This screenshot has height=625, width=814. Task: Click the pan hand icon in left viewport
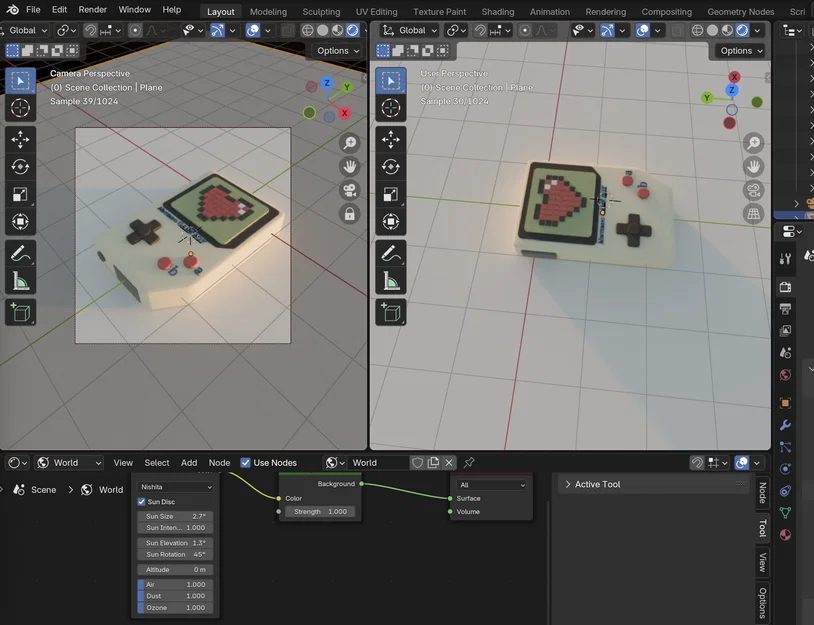(350, 167)
